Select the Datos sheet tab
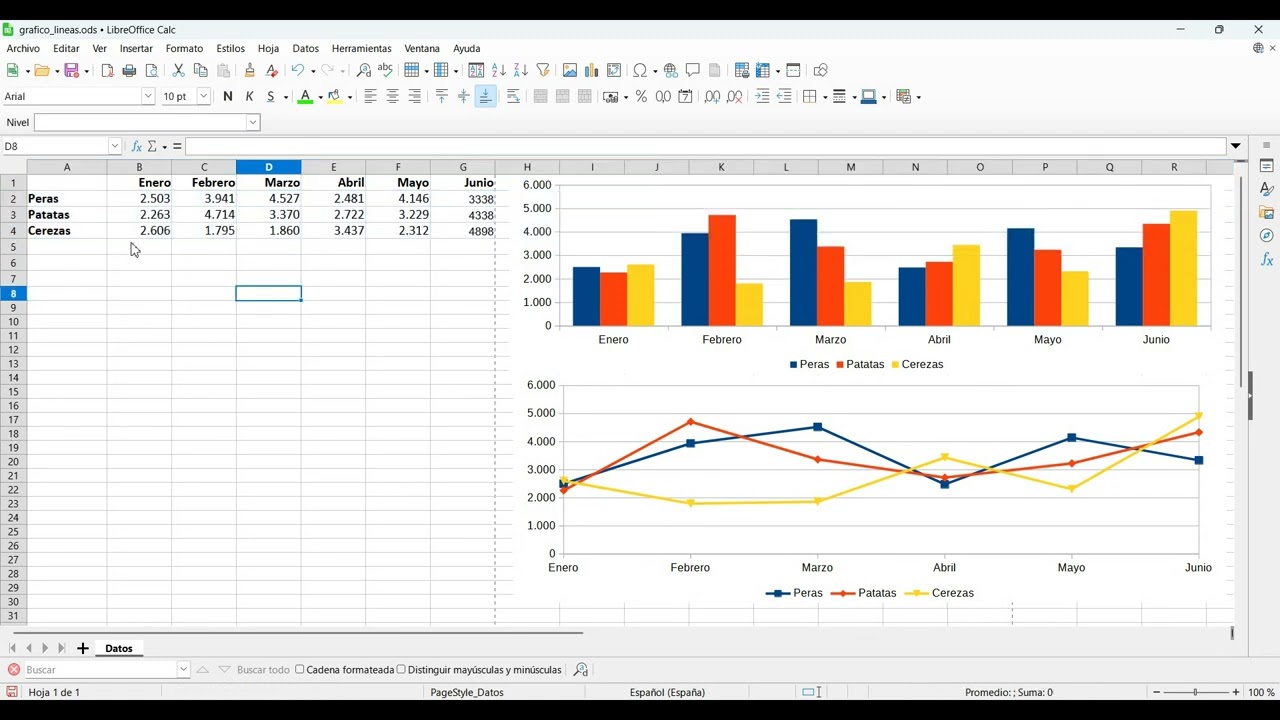The height and width of the screenshot is (720, 1280). (x=119, y=648)
